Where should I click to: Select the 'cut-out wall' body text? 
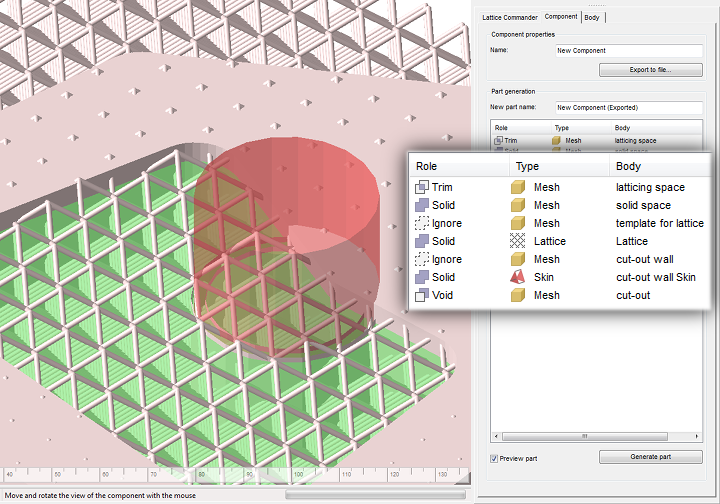(645, 259)
